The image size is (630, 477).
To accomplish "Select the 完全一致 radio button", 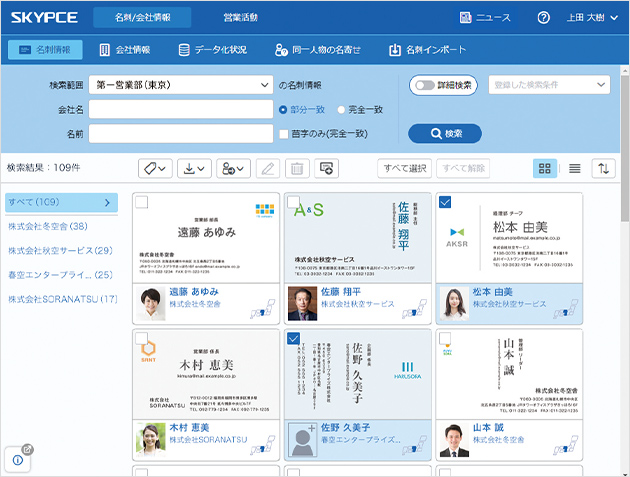I will point(341,109).
